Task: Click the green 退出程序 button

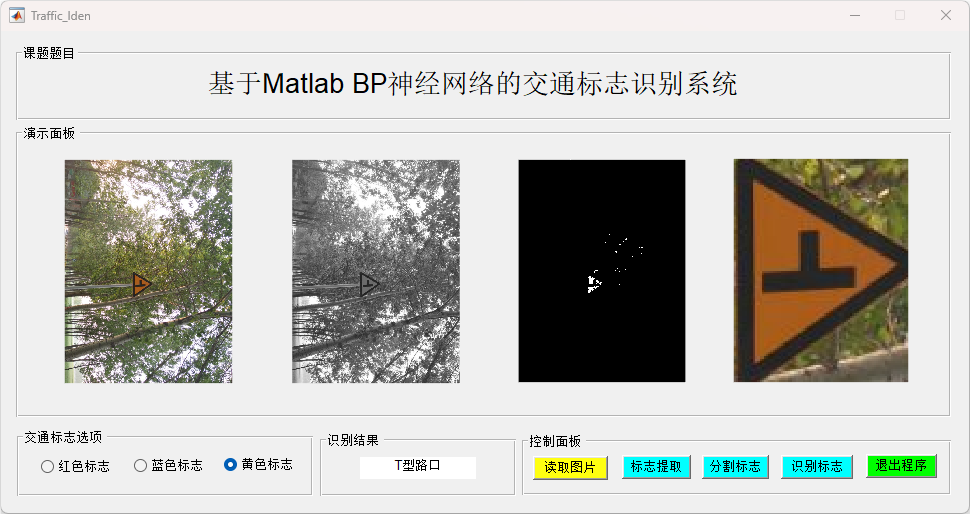Action: (901, 465)
